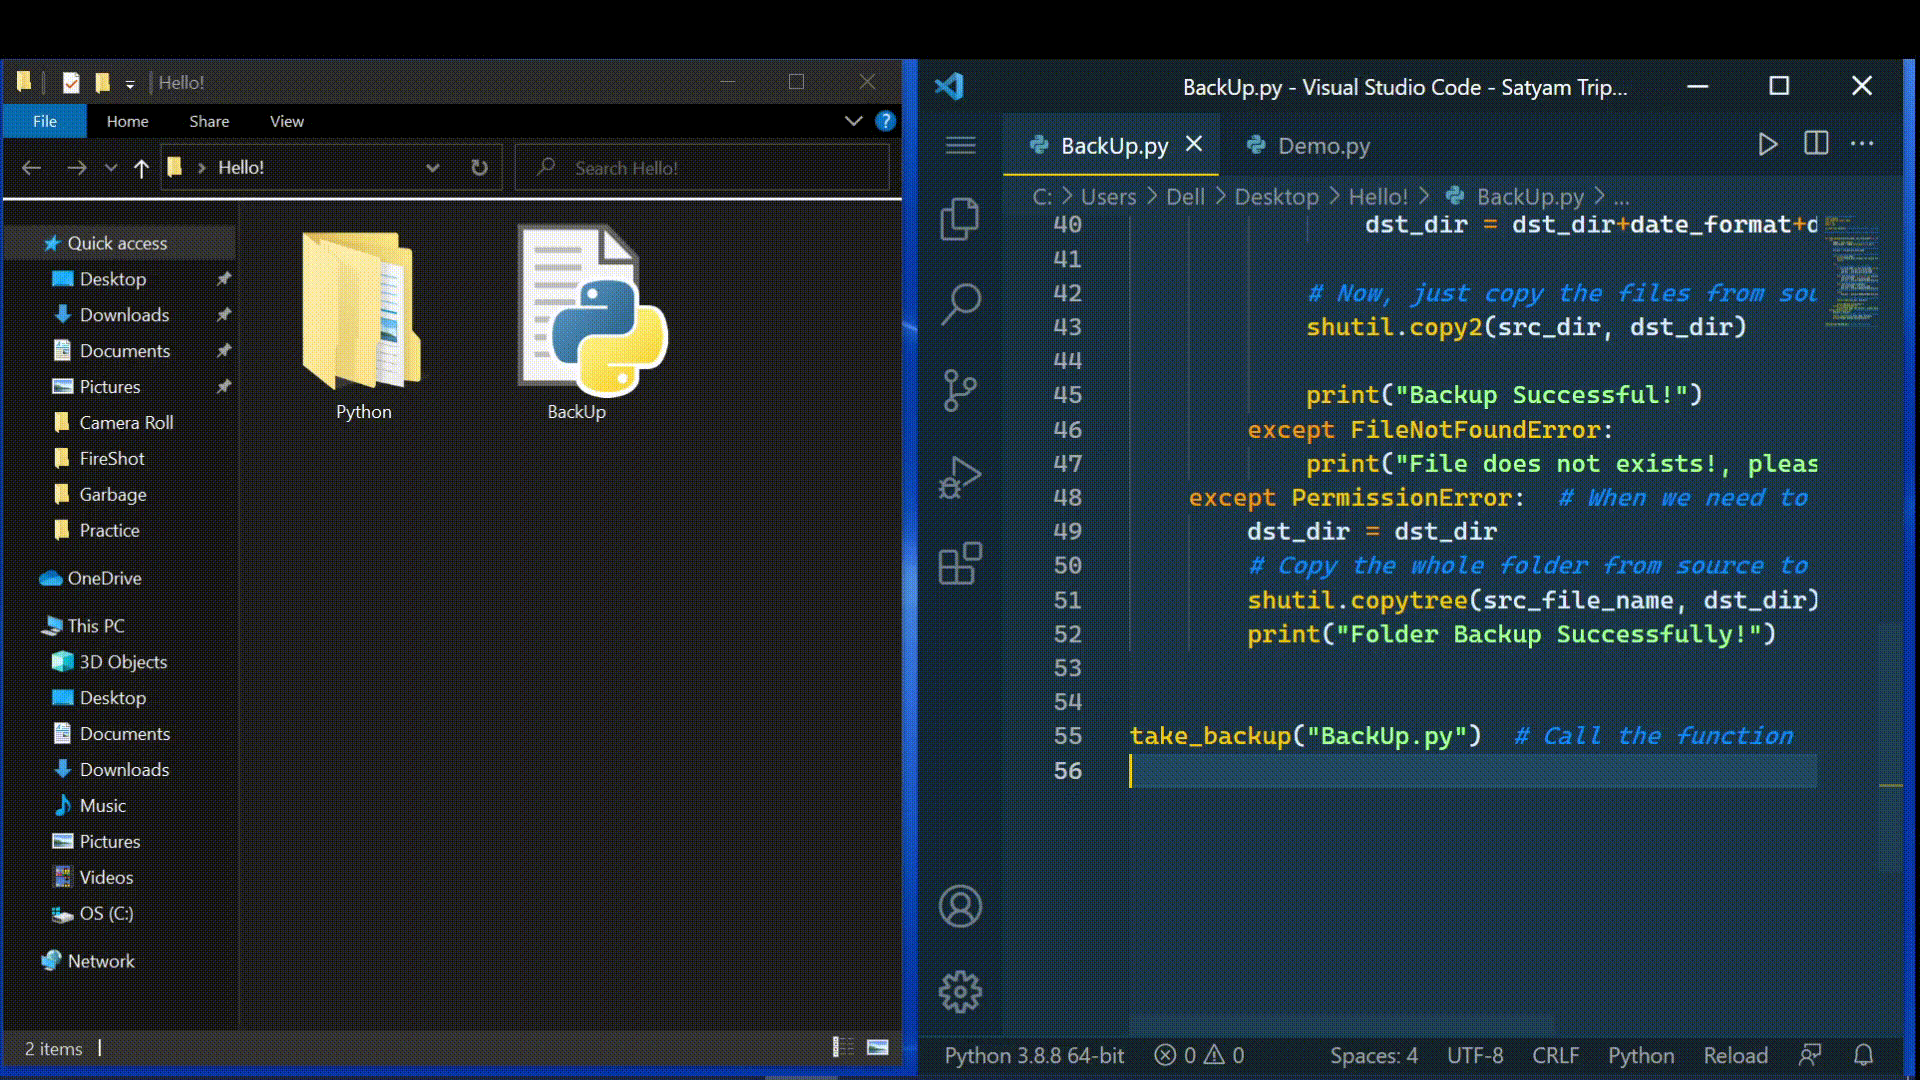Open the Manage settings gear
Screen dimensions: 1920x1080
point(960,992)
